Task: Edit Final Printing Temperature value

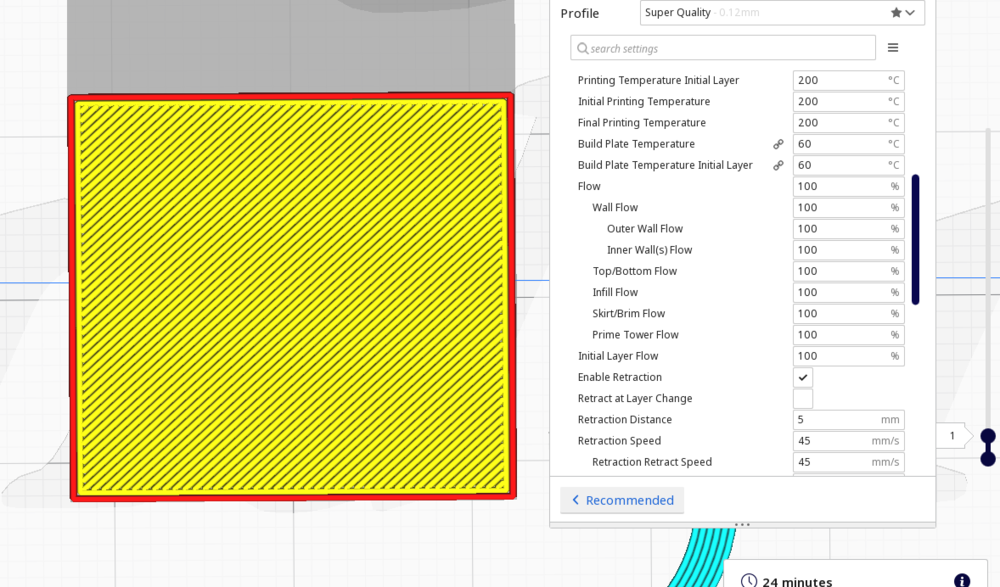Action: (848, 123)
